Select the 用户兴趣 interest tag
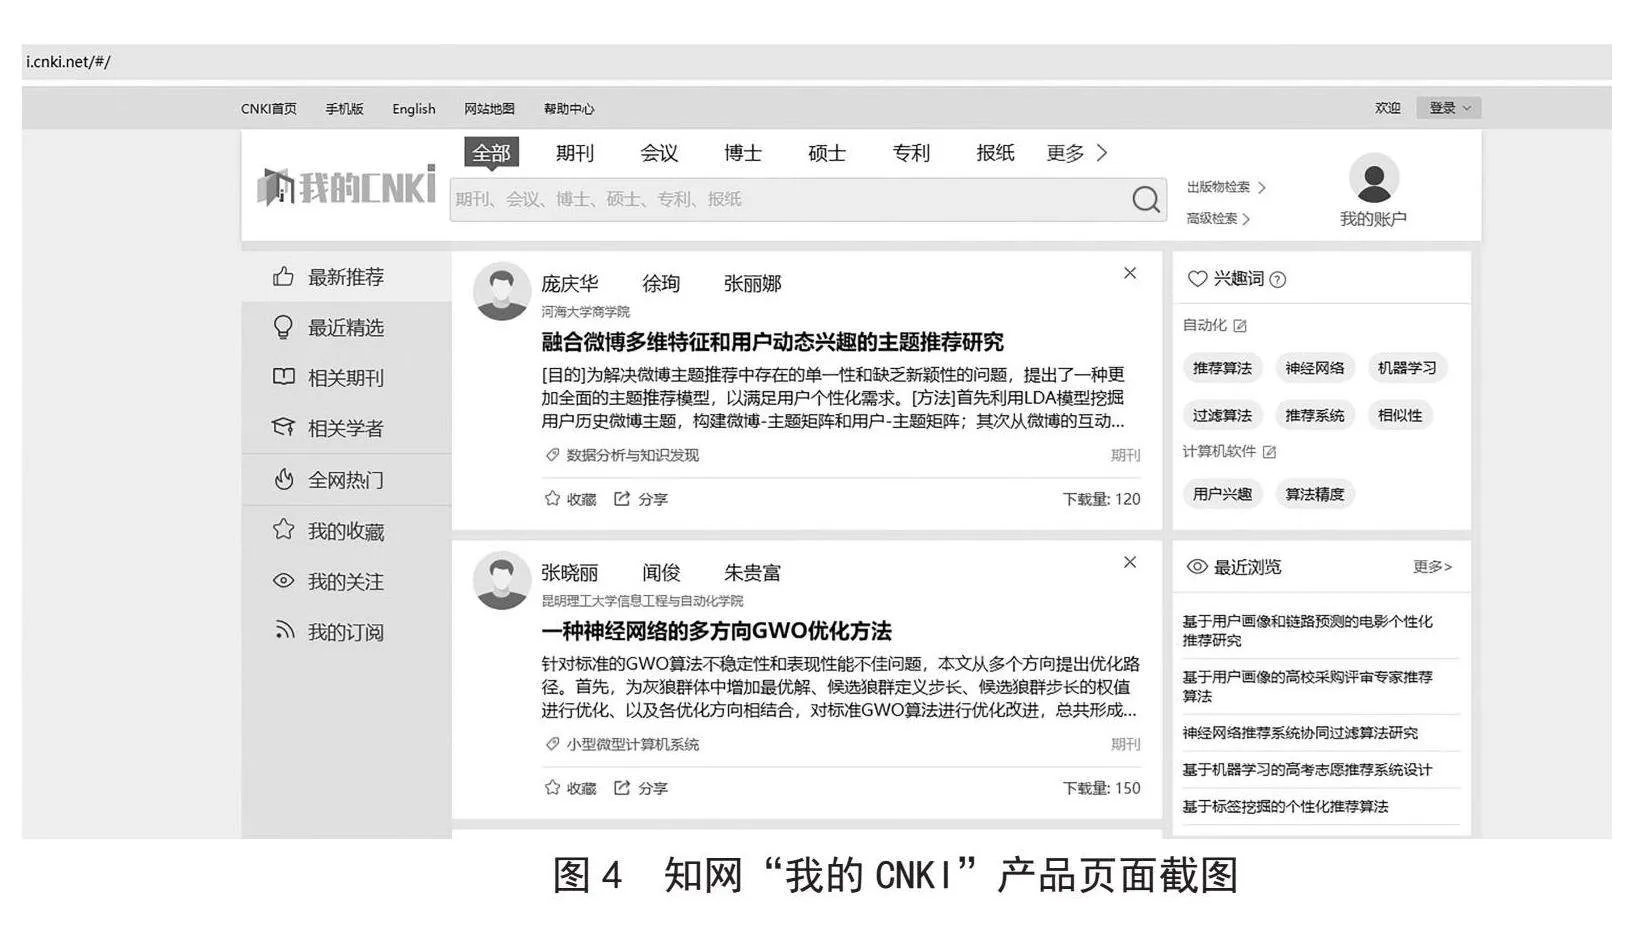This screenshot has height=927, width=1633. pos(1222,494)
